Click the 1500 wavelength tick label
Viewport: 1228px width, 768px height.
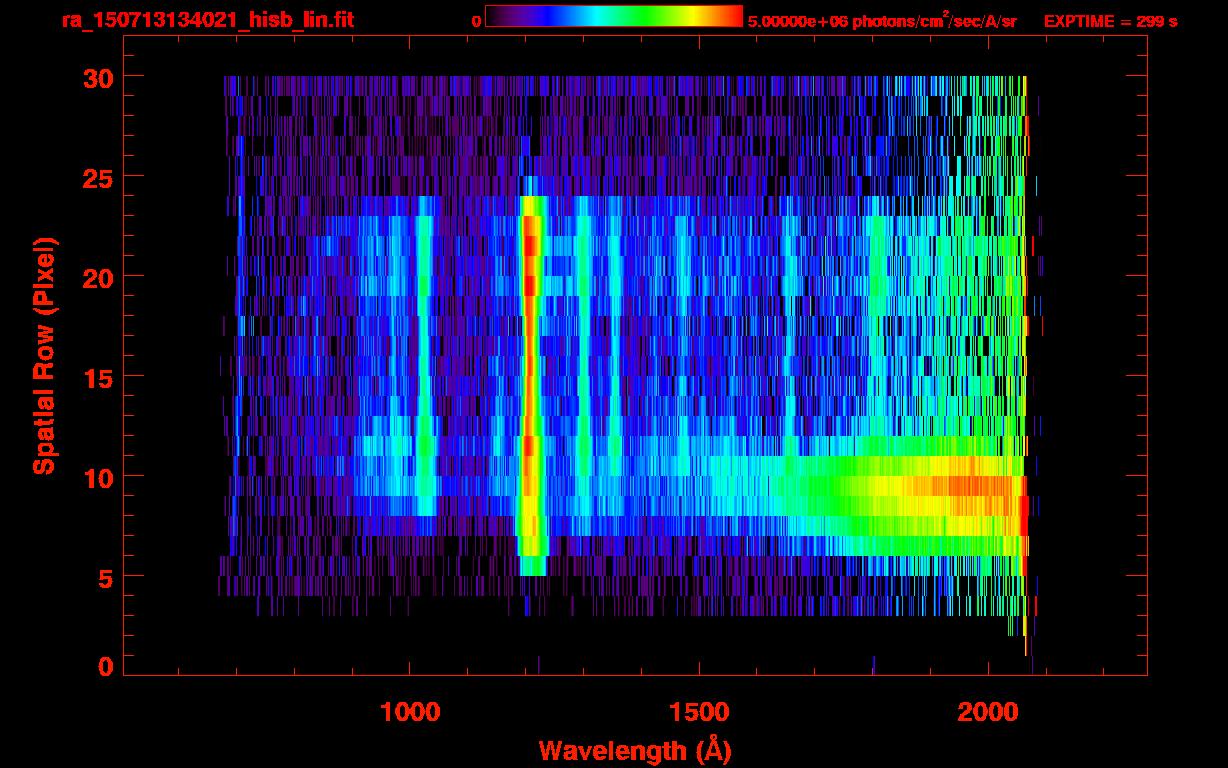tap(698, 713)
